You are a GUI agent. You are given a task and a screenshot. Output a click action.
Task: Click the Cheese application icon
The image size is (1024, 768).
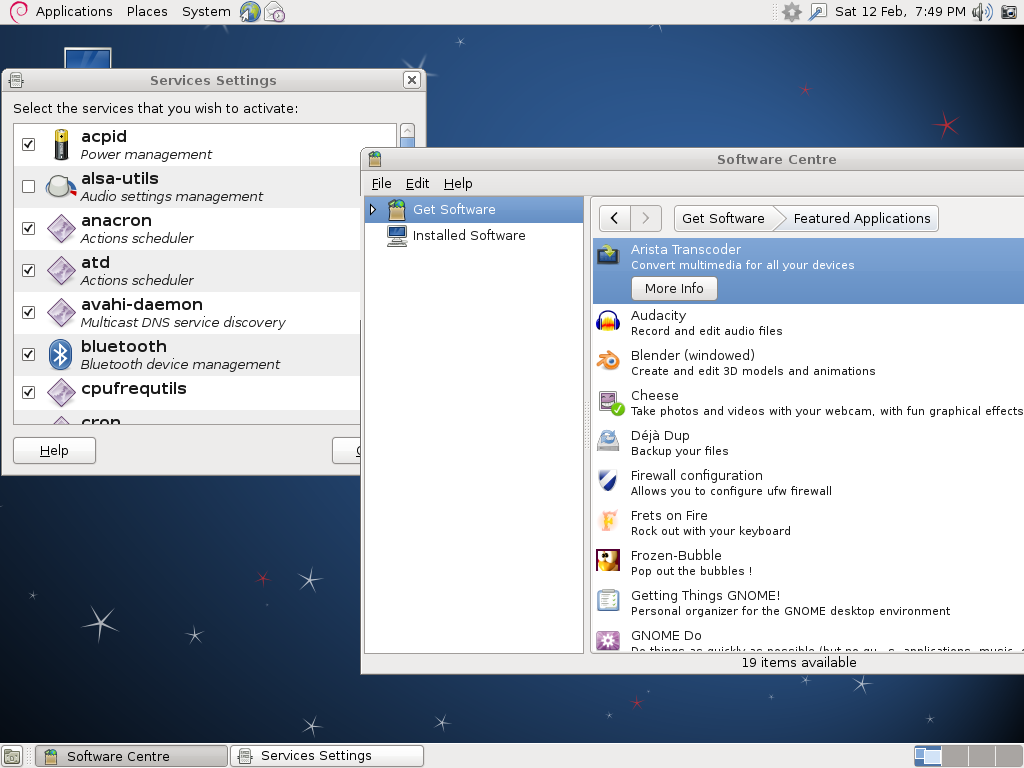[x=610, y=403]
